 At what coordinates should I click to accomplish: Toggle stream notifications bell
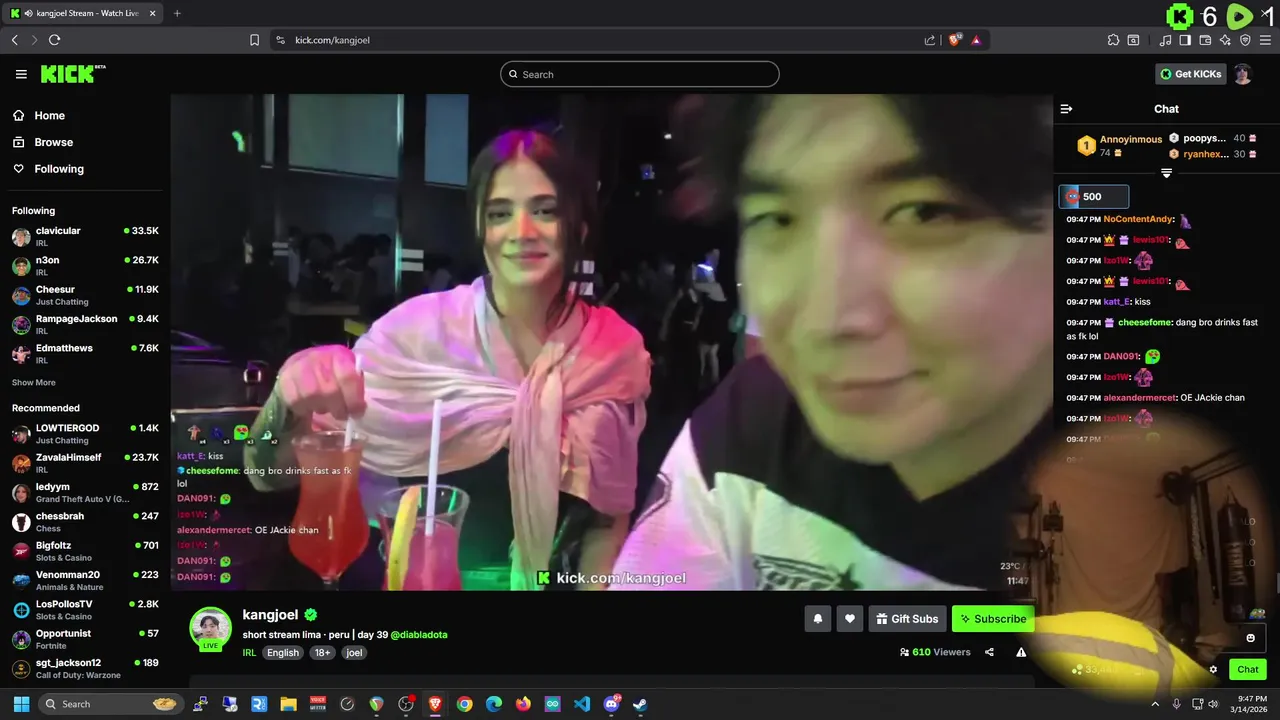(x=817, y=619)
